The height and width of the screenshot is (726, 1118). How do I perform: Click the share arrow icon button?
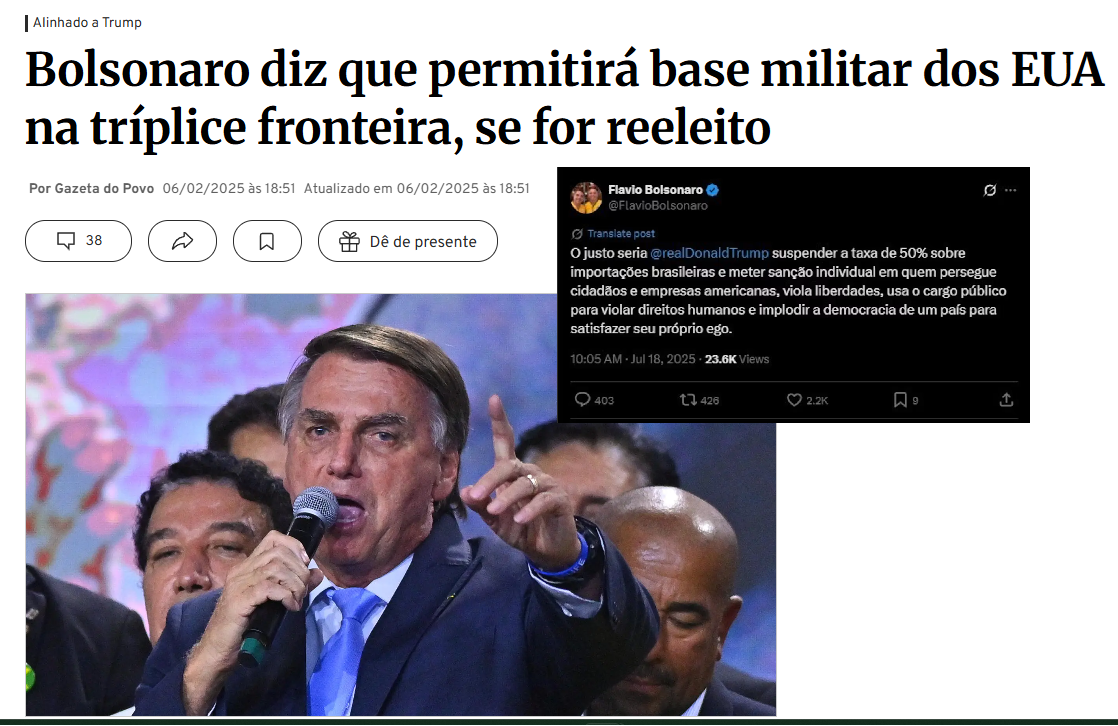(183, 241)
